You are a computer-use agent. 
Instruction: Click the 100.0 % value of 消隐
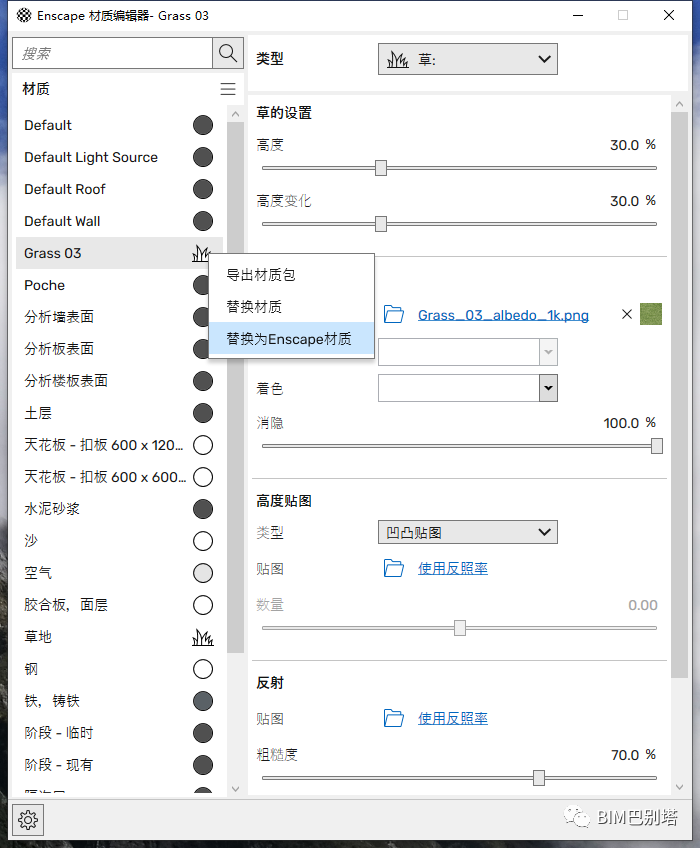pyautogui.click(x=630, y=423)
